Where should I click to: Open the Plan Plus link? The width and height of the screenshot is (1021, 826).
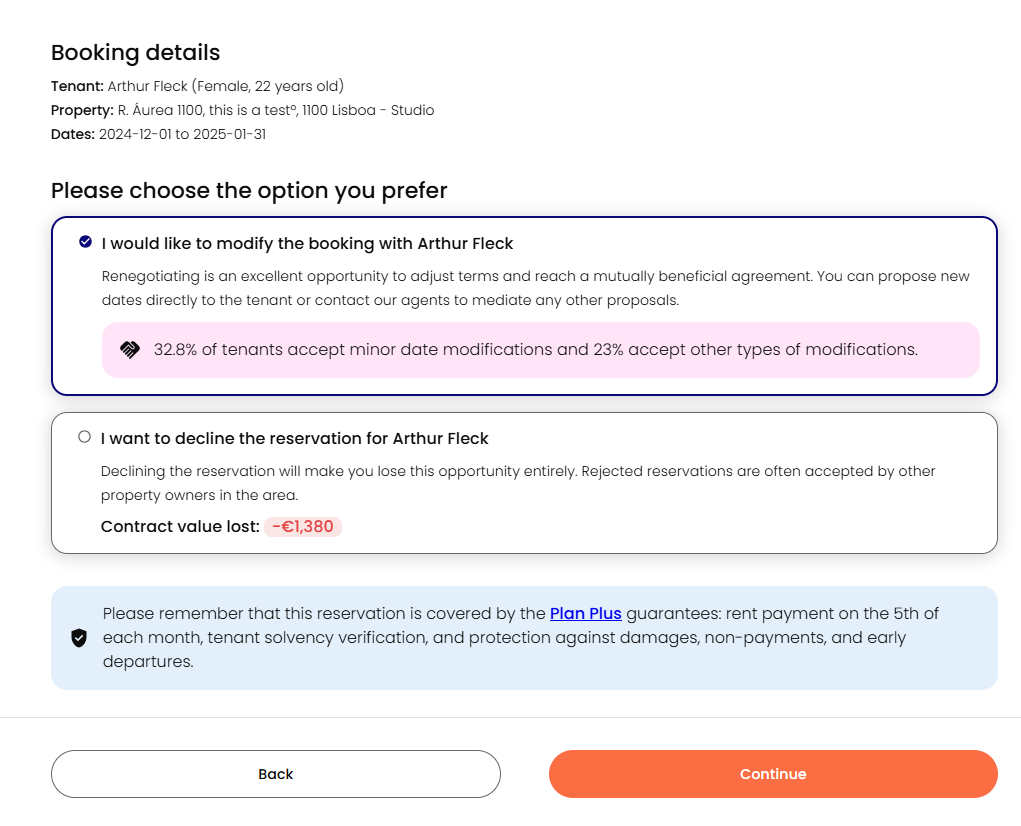click(585, 613)
